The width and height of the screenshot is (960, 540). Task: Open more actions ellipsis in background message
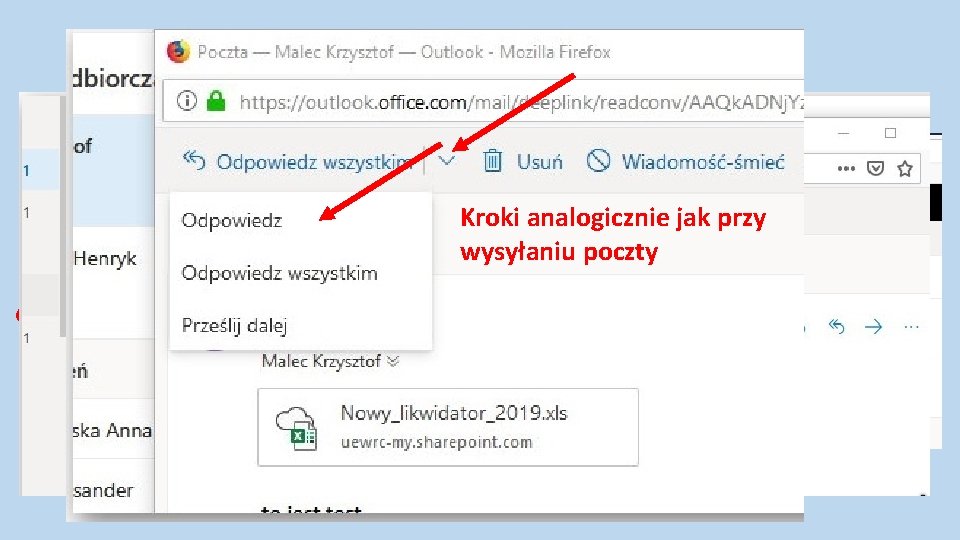(x=911, y=328)
